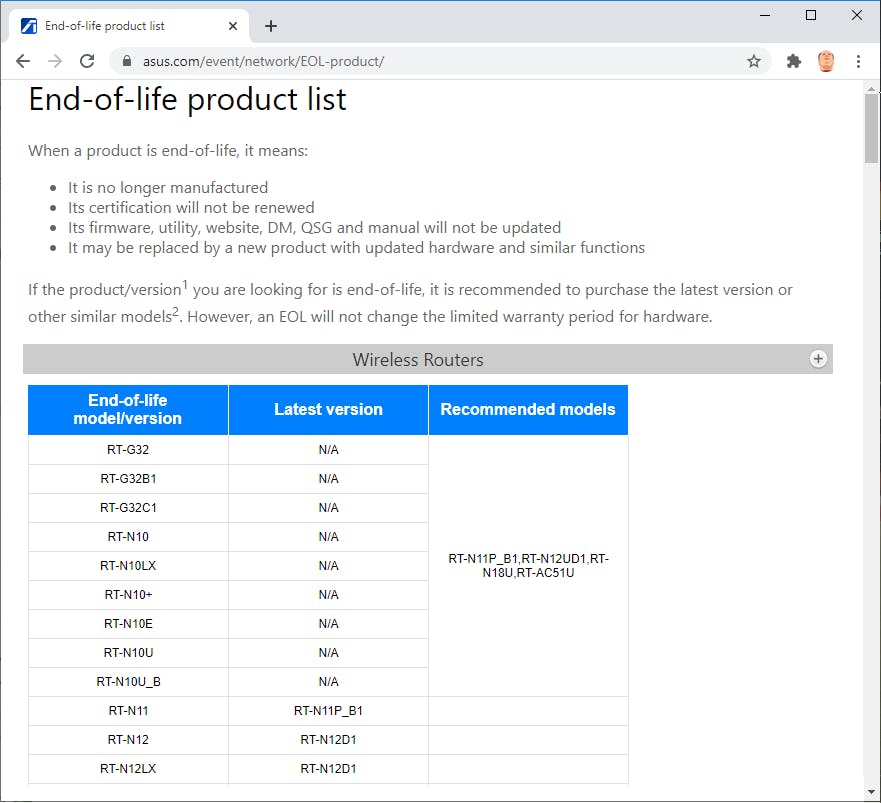Click the Latest version column header
881x803 pixels.
[328, 409]
